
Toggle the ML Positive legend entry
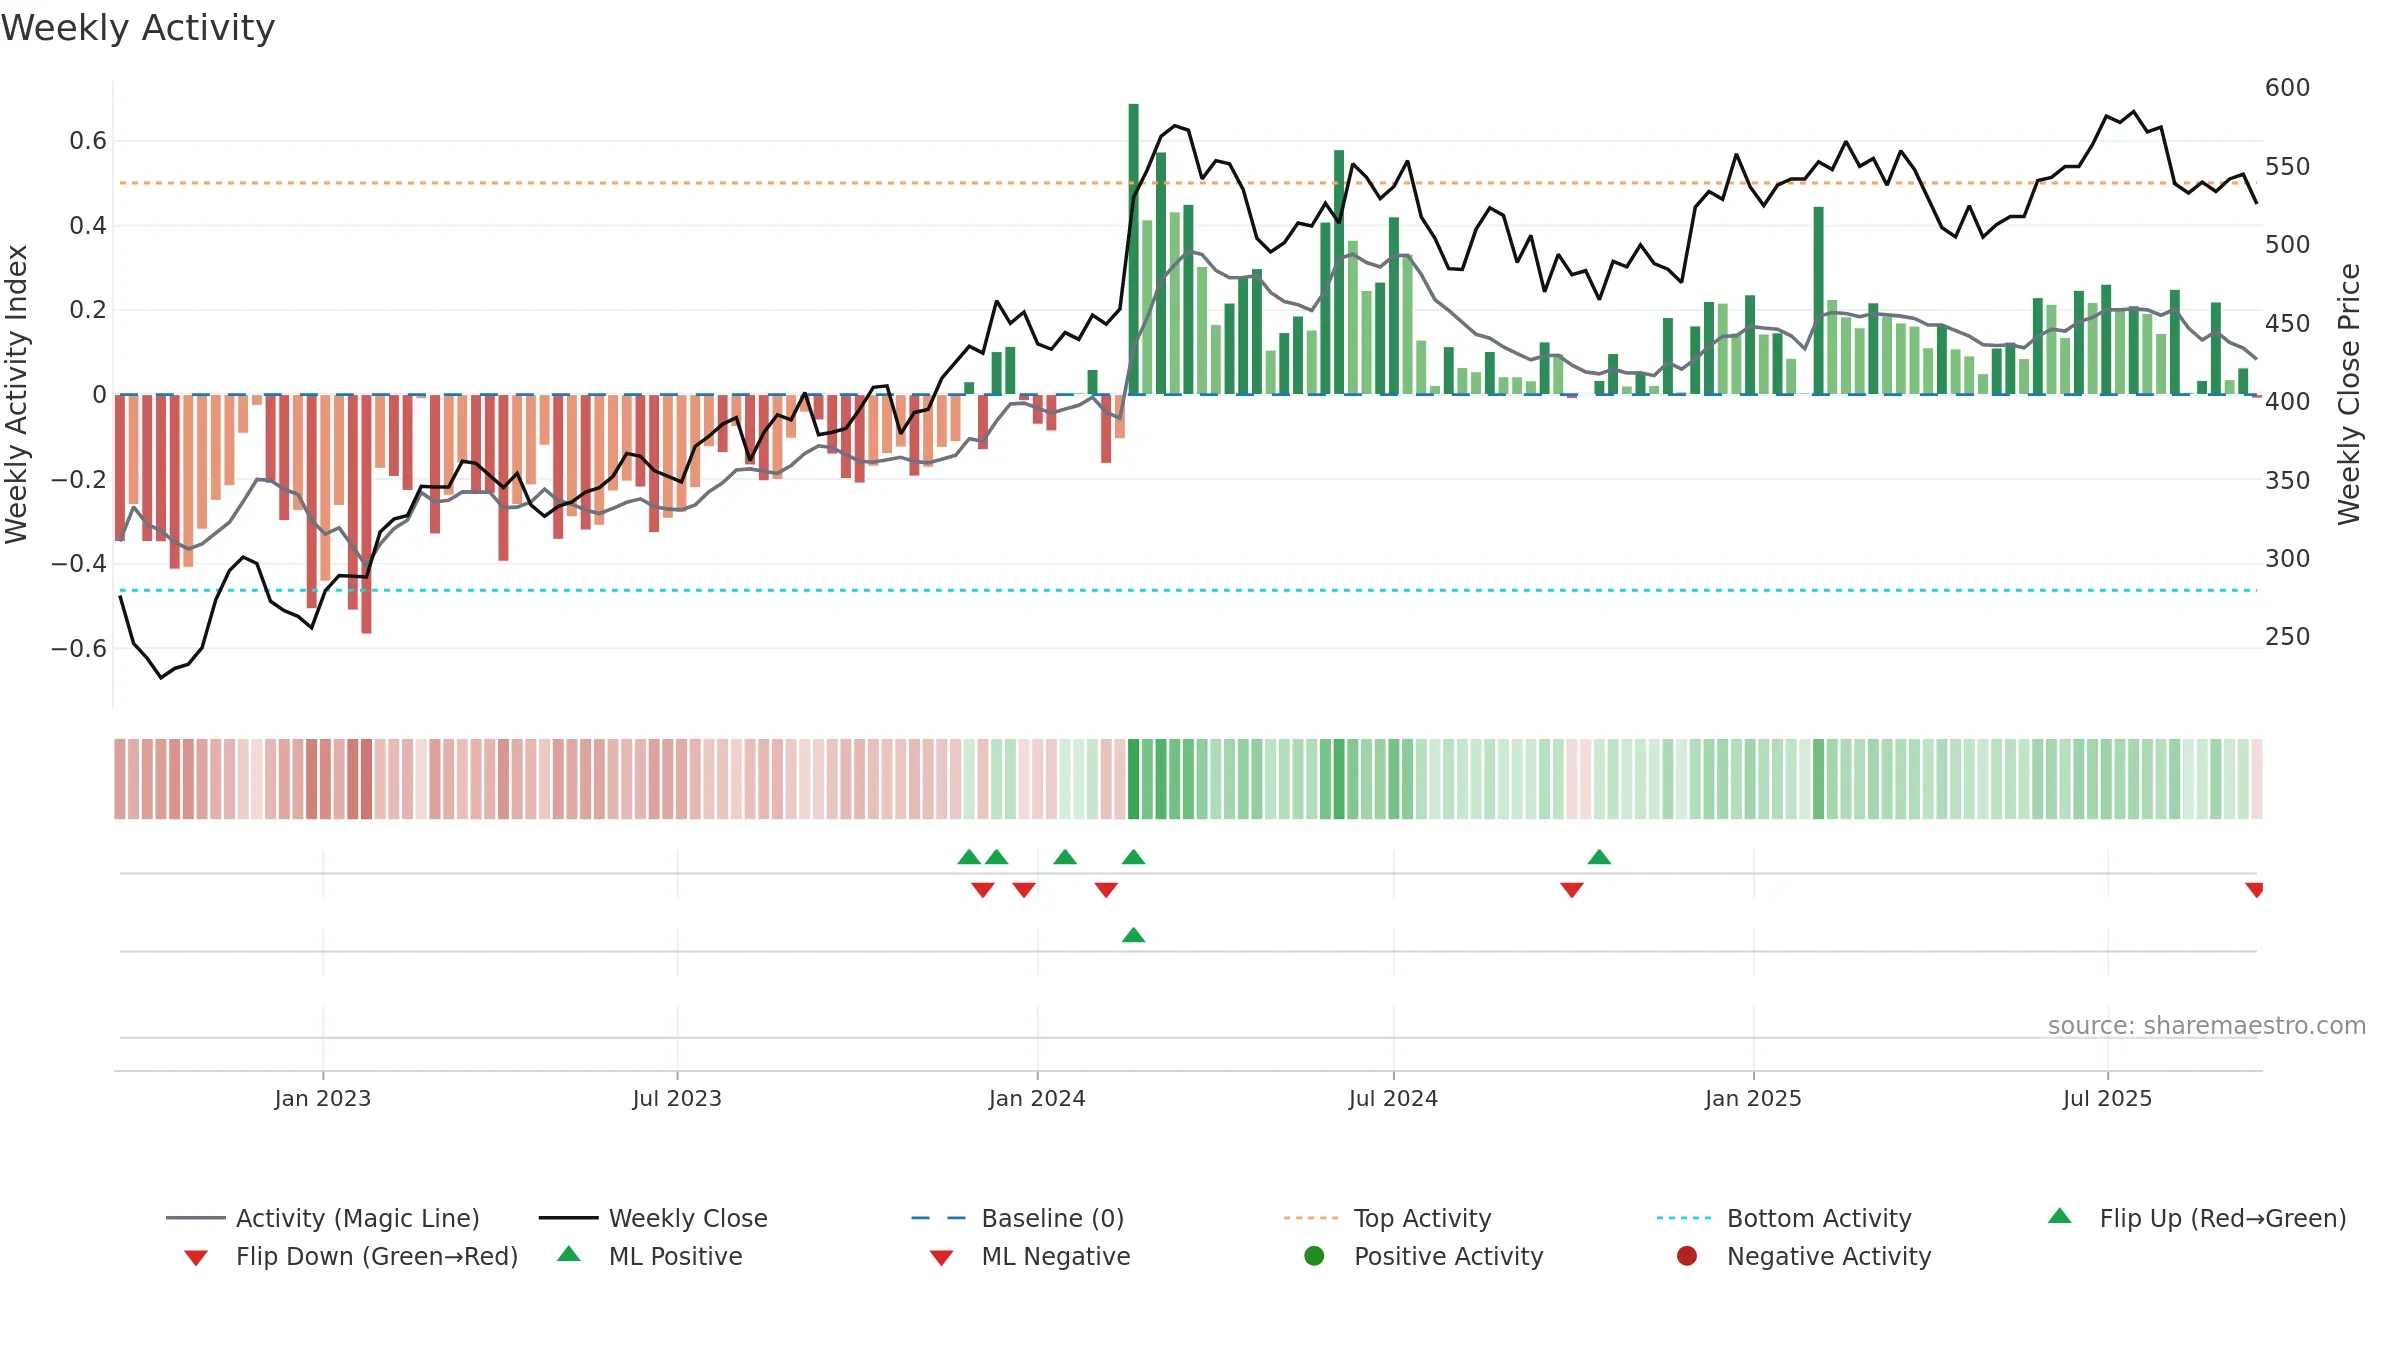click(650, 1256)
